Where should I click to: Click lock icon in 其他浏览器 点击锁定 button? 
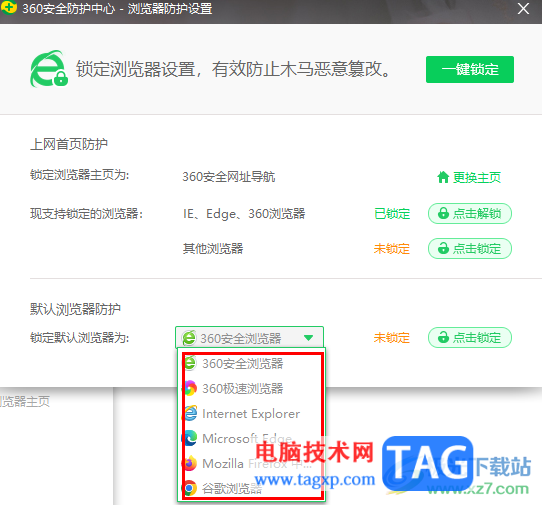point(443,248)
